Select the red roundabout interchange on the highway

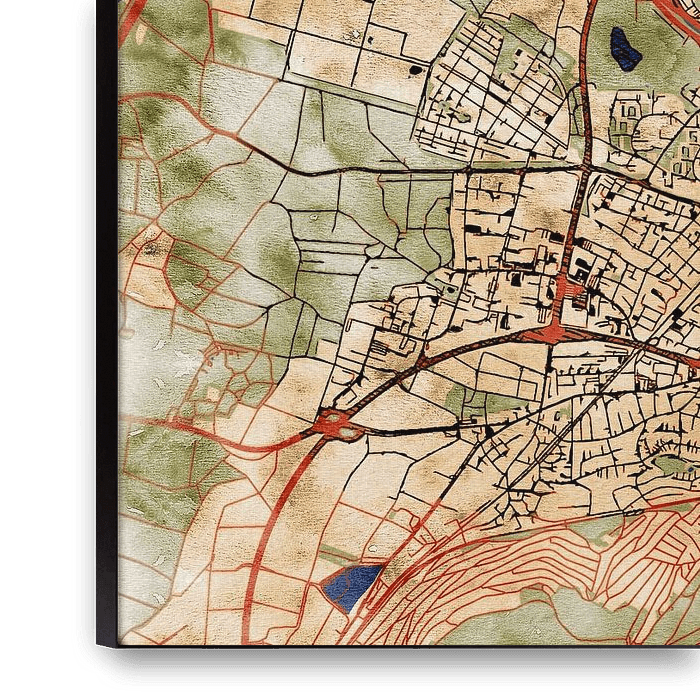coord(342,425)
